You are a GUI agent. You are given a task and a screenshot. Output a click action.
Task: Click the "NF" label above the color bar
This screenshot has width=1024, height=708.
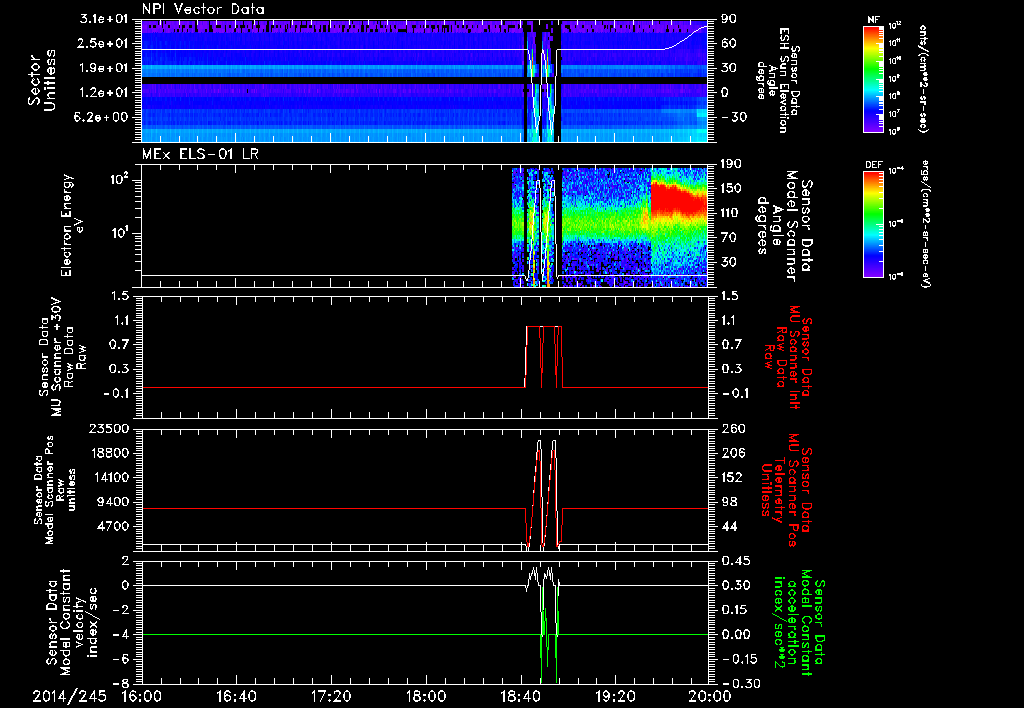pos(873,20)
